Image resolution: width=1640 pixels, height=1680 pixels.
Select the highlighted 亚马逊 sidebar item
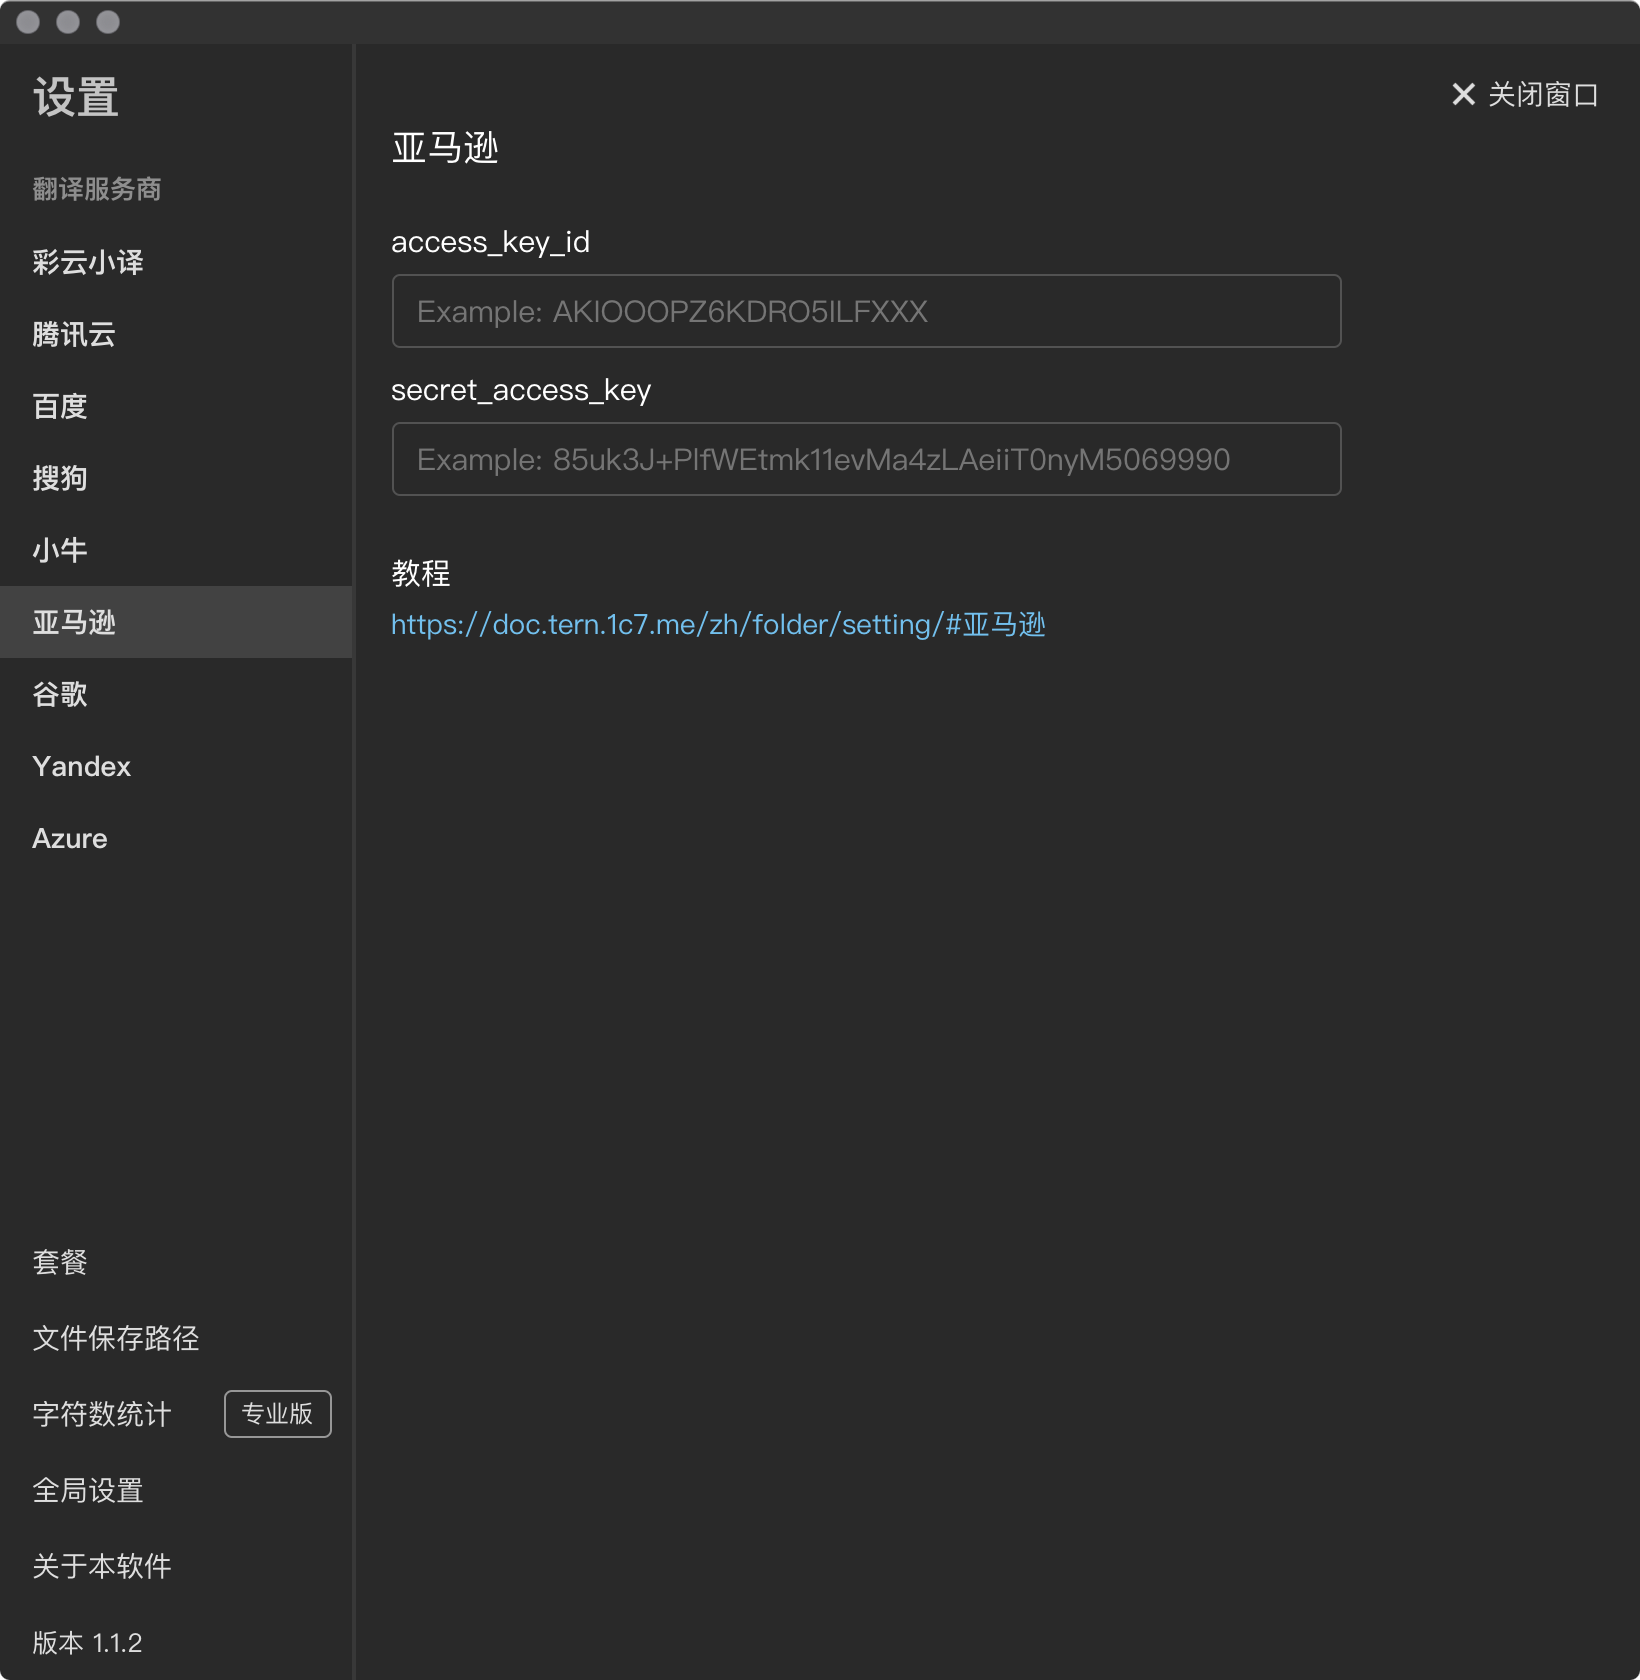74,623
